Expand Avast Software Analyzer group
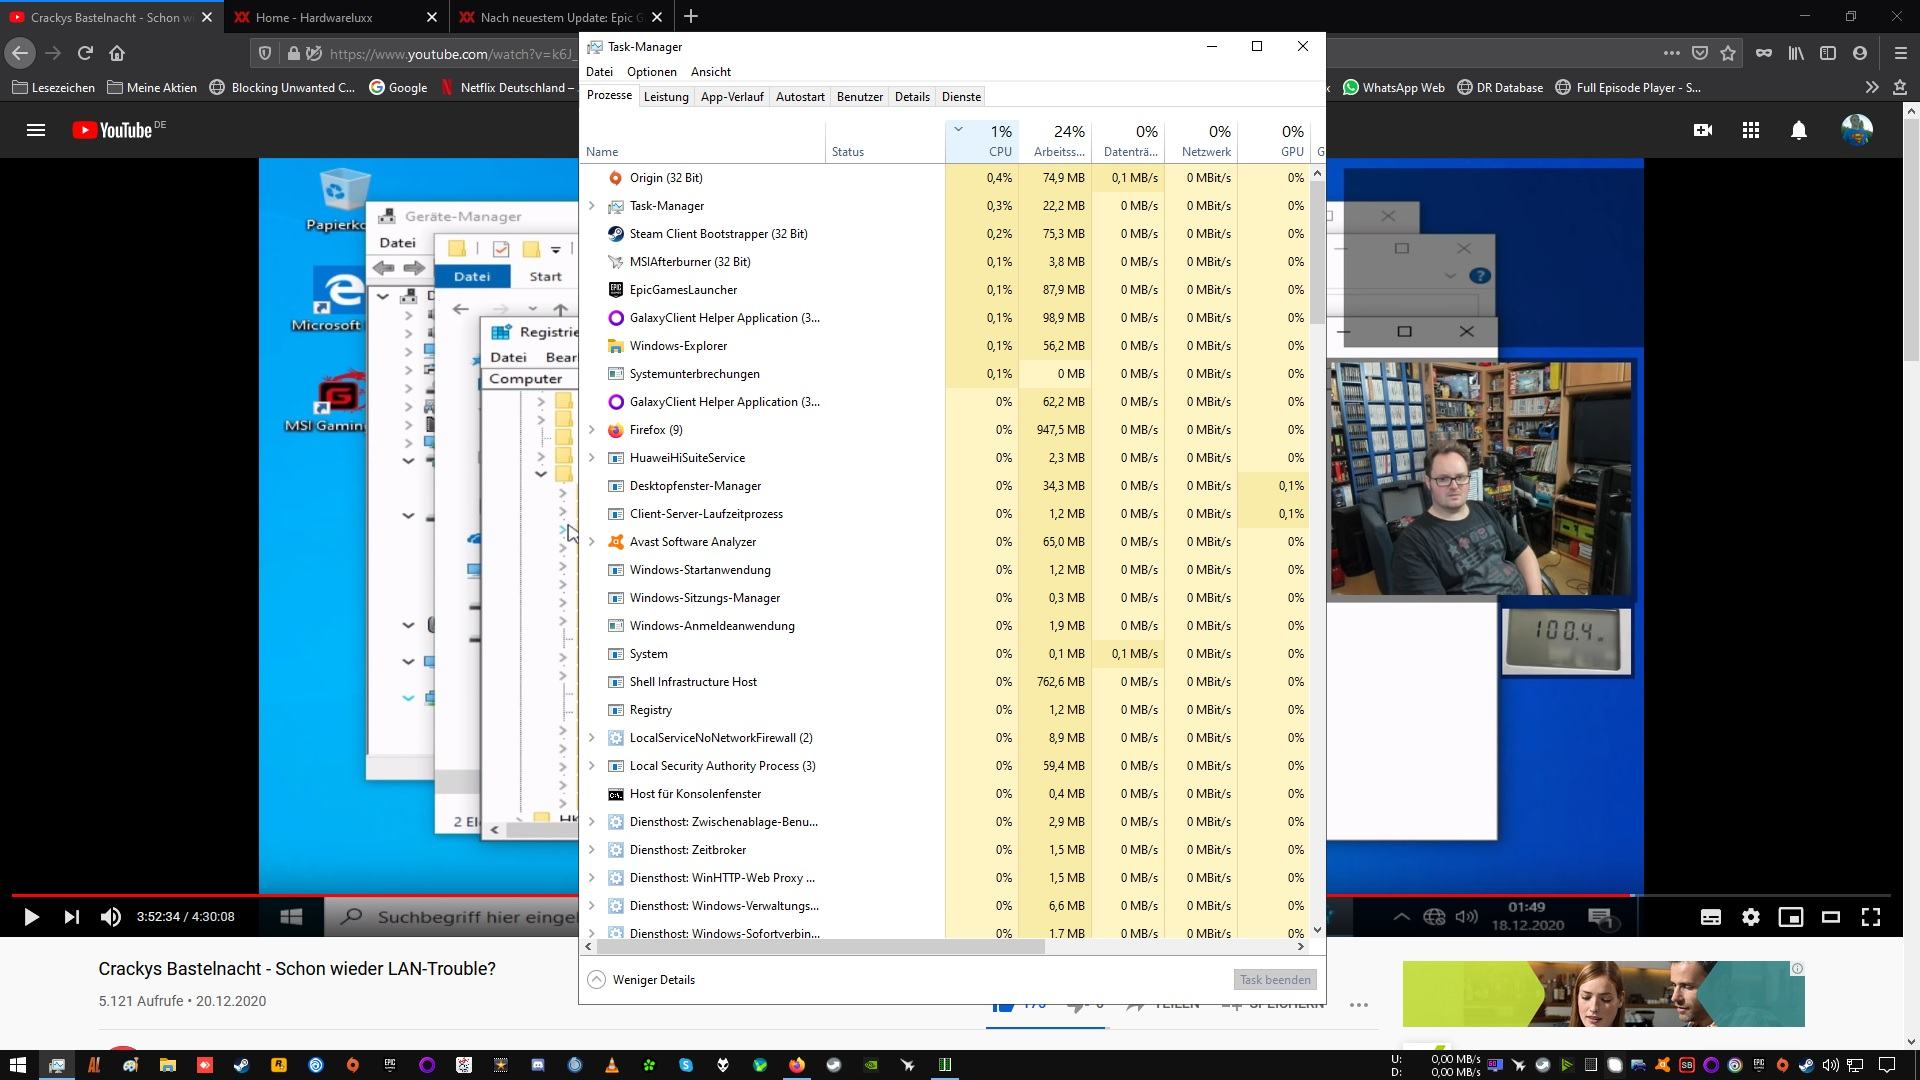1920x1080 pixels. [x=592, y=542]
